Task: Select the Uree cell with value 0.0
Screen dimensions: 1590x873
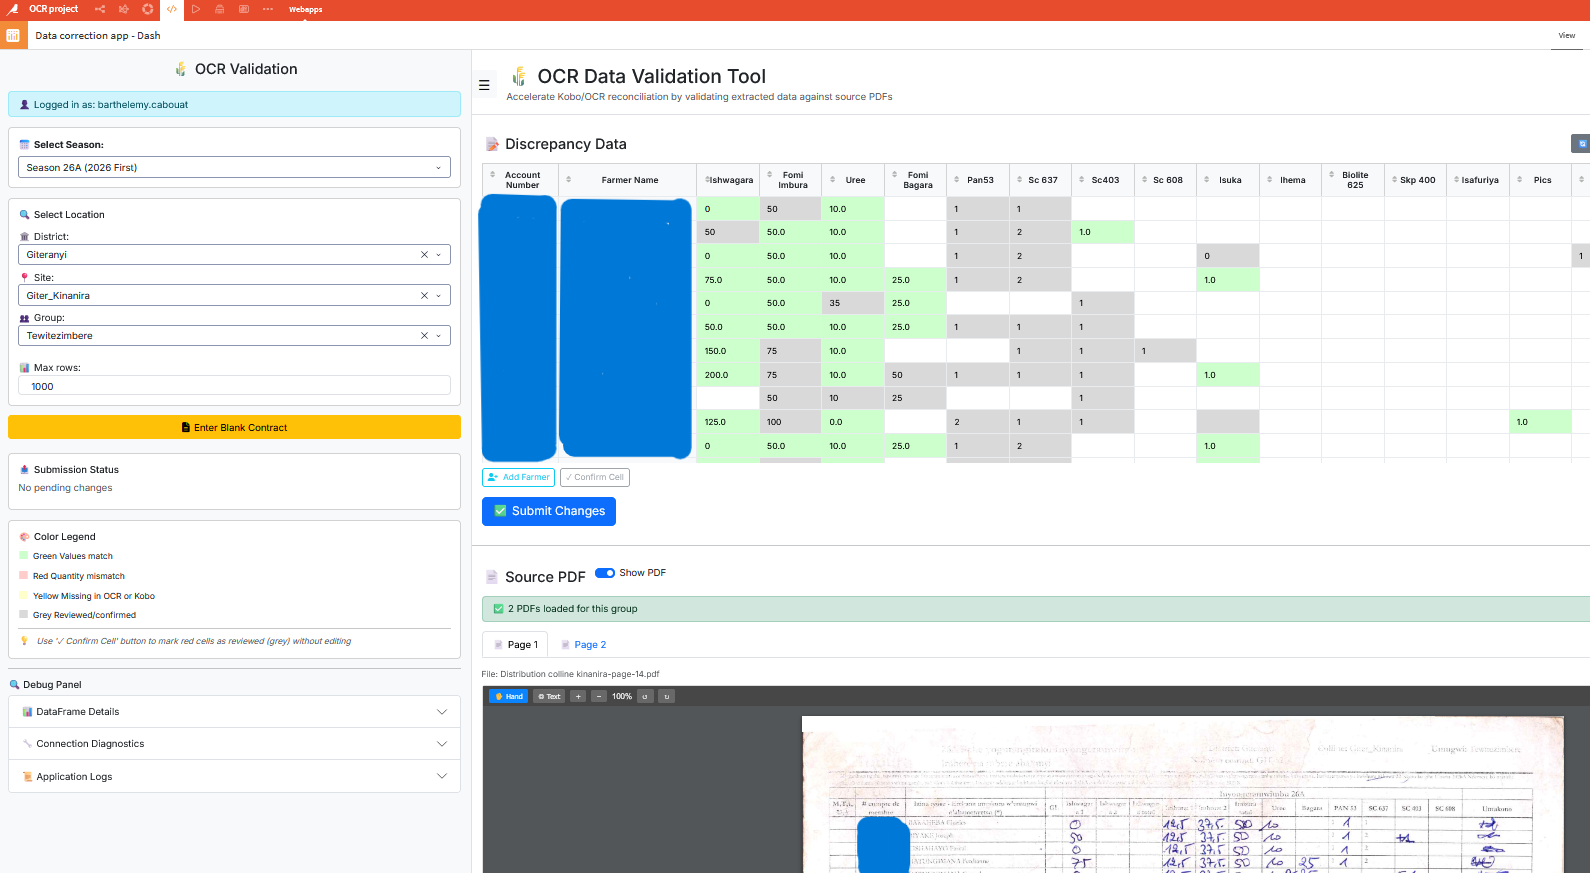Action: point(852,422)
